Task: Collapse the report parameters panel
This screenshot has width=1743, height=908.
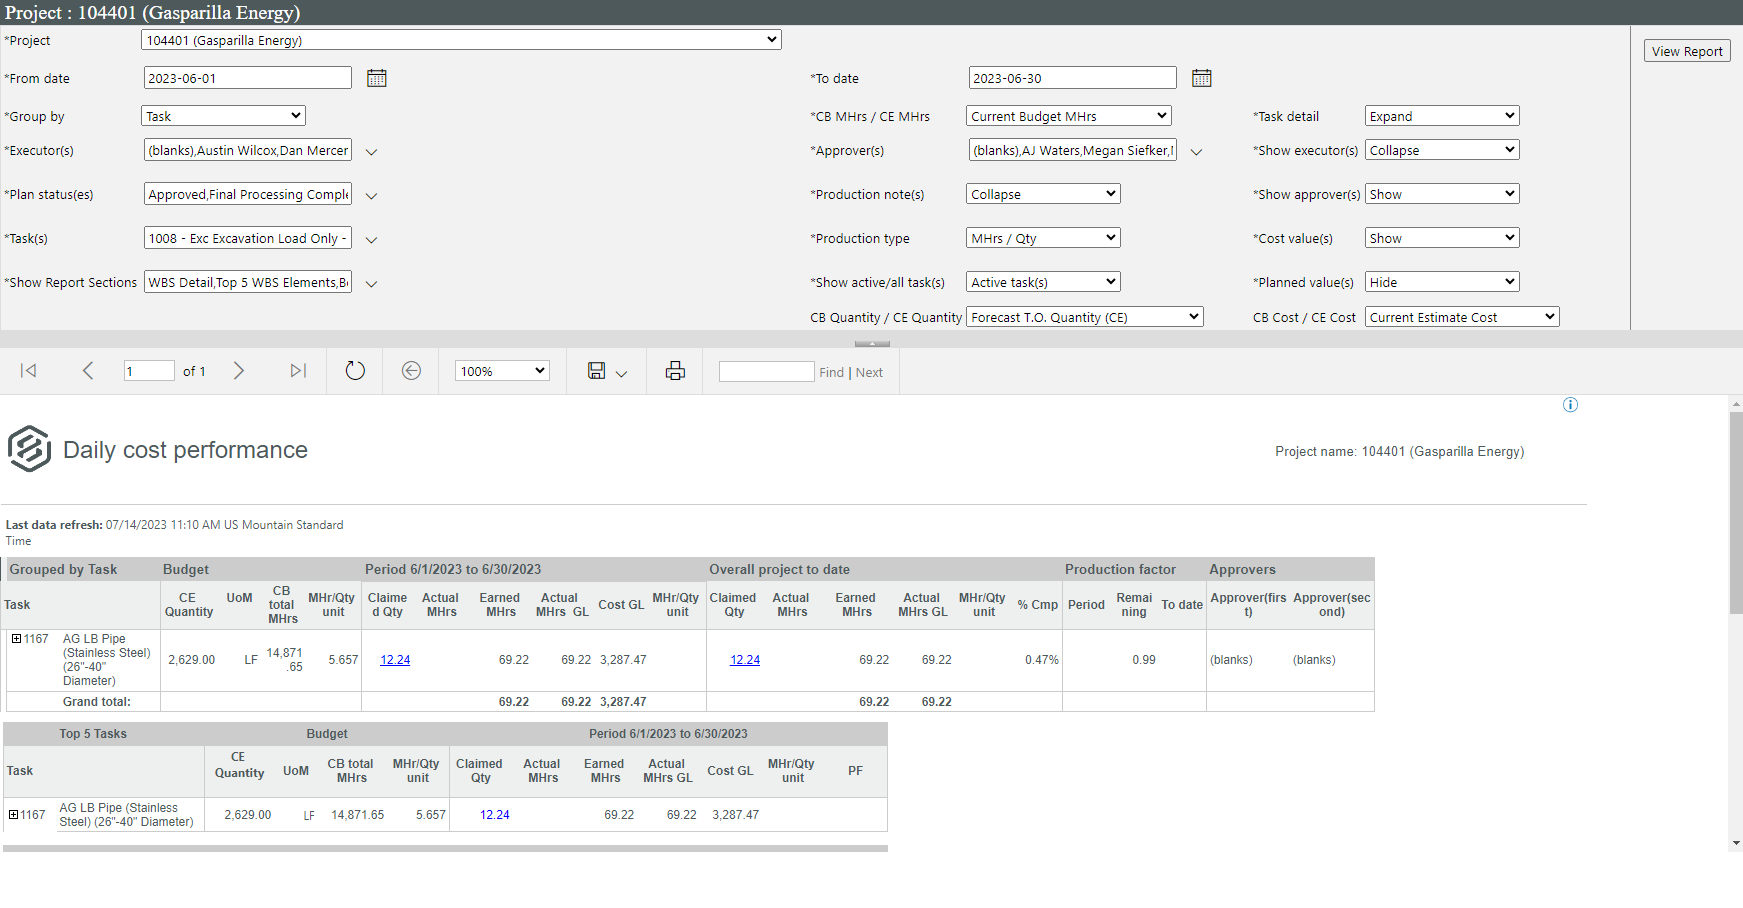Action: [872, 343]
